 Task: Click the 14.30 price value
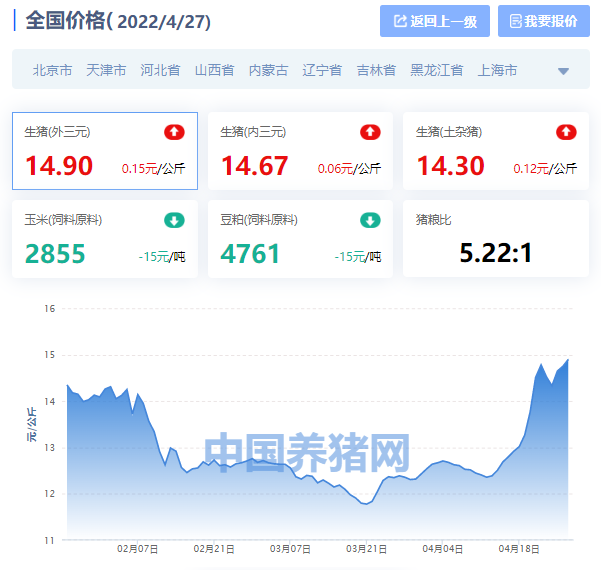(x=451, y=166)
